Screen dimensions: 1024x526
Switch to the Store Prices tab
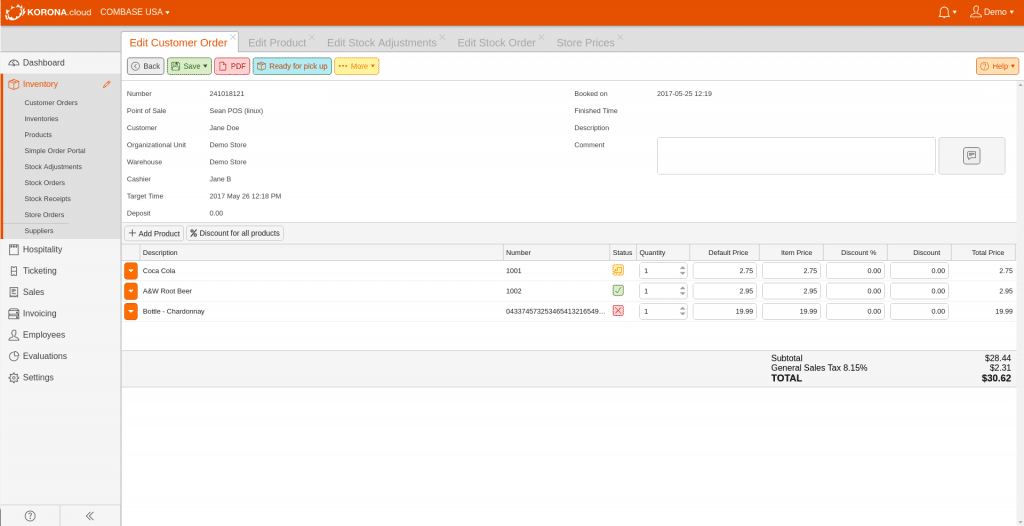click(x=585, y=43)
